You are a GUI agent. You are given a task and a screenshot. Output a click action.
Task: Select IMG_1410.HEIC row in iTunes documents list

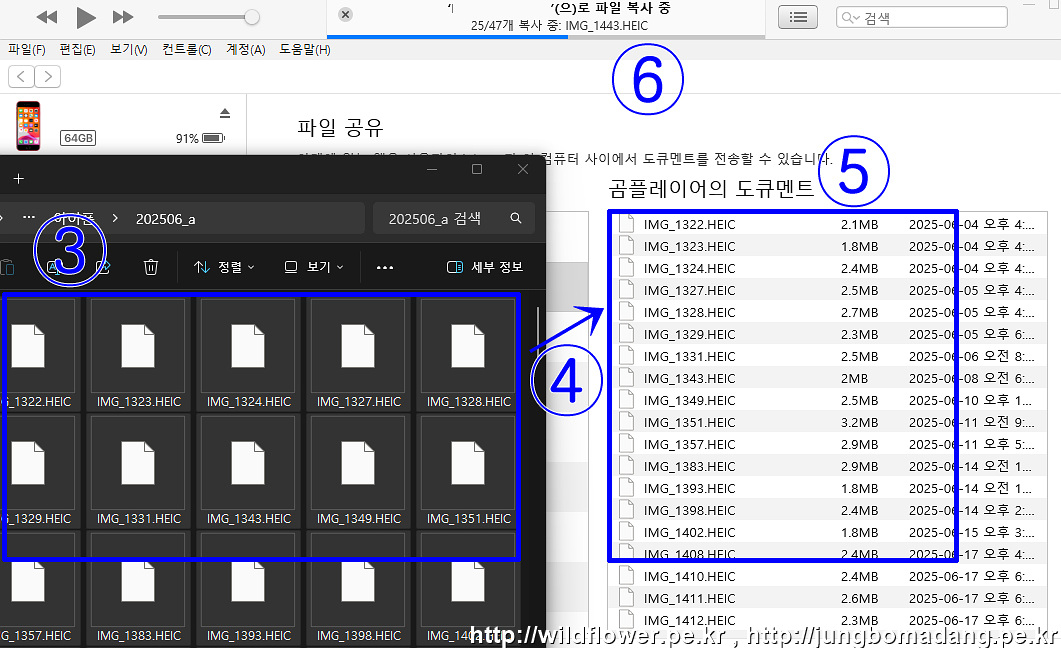click(827, 576)
